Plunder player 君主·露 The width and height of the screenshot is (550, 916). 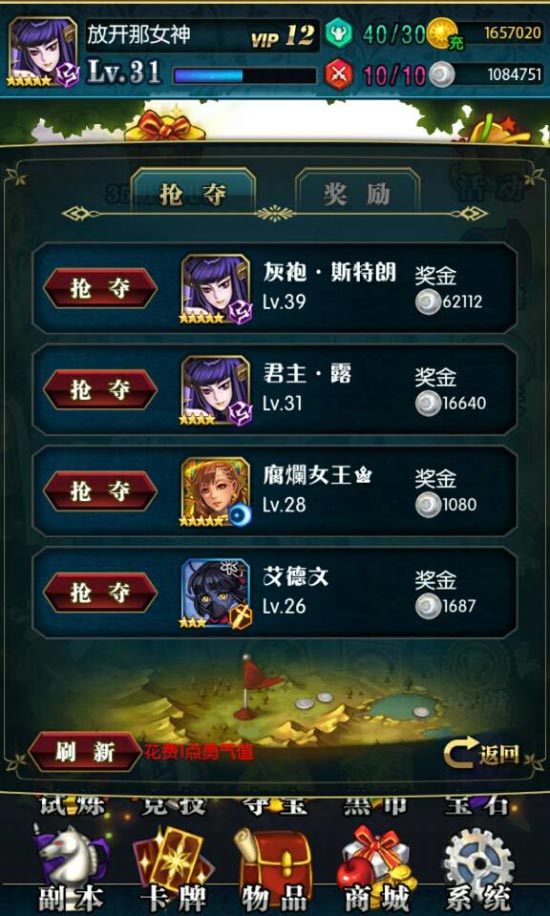[101, 390]
